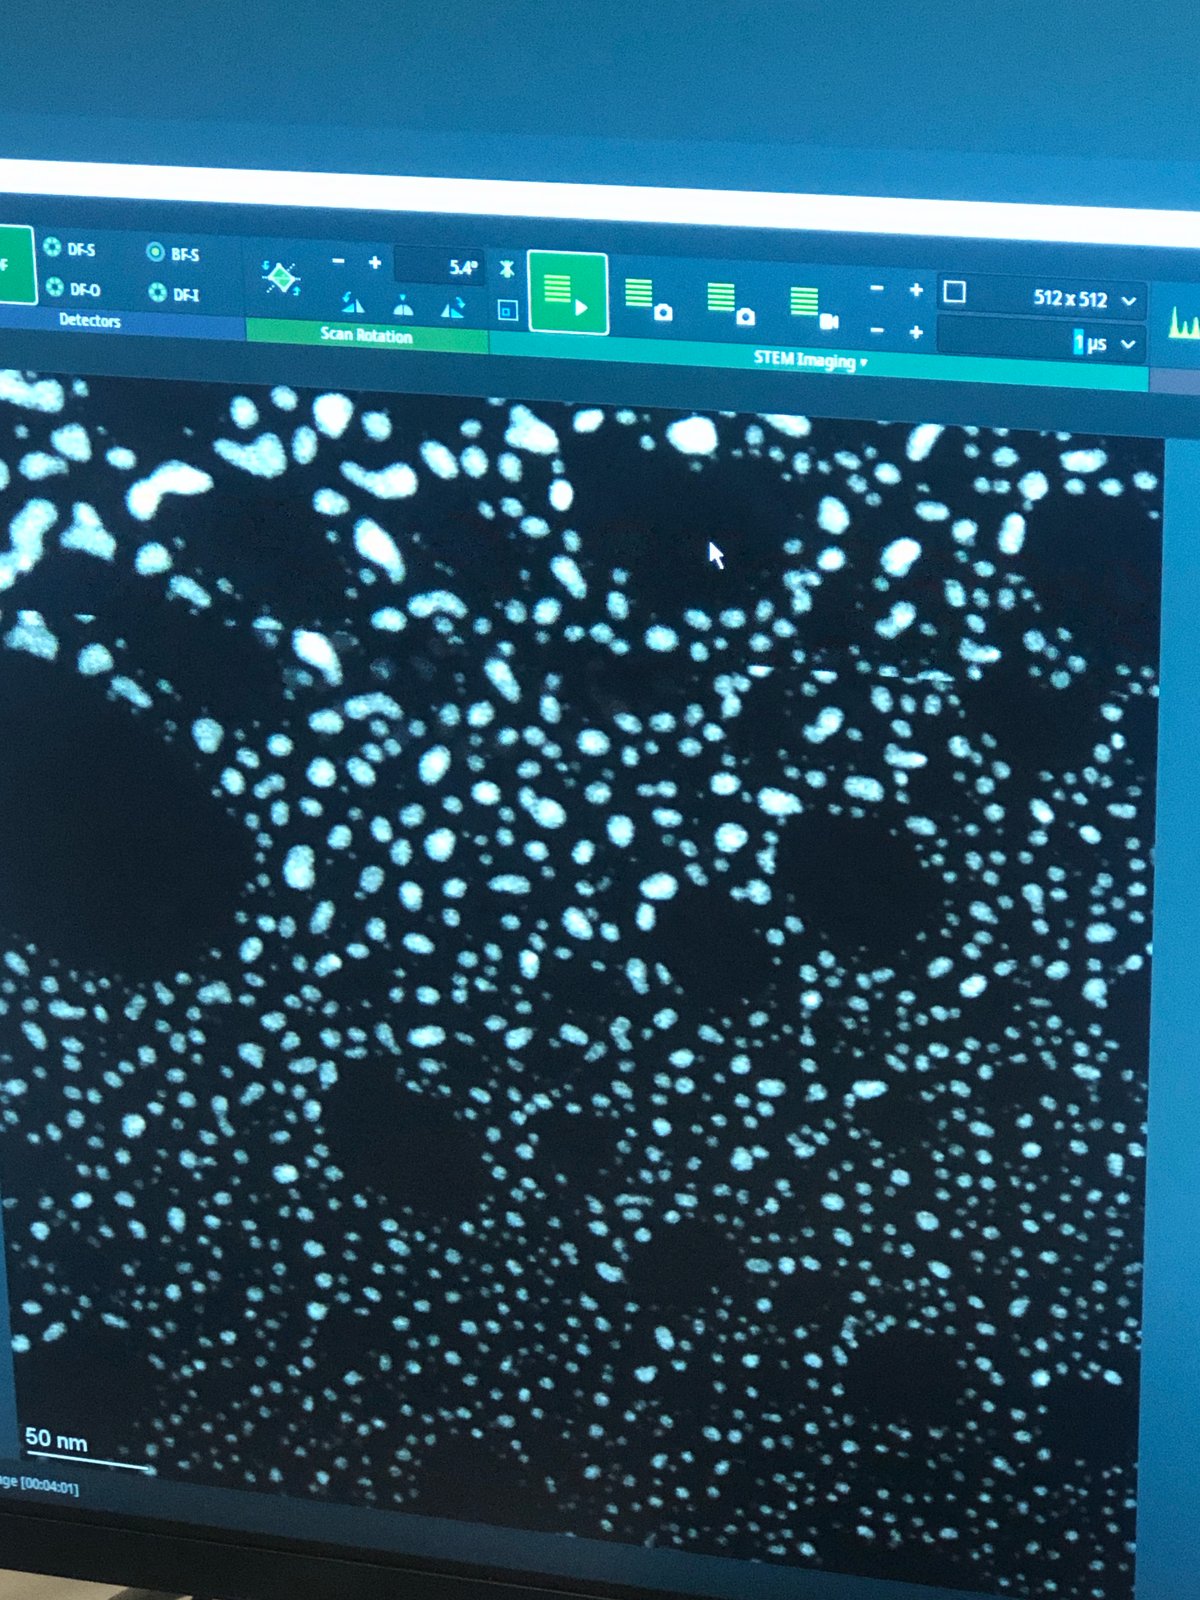The width and height of the screenshot is (1200, 1600).
Task: Acquire STEM image with second camera icon
Action: tap(730, 304)
